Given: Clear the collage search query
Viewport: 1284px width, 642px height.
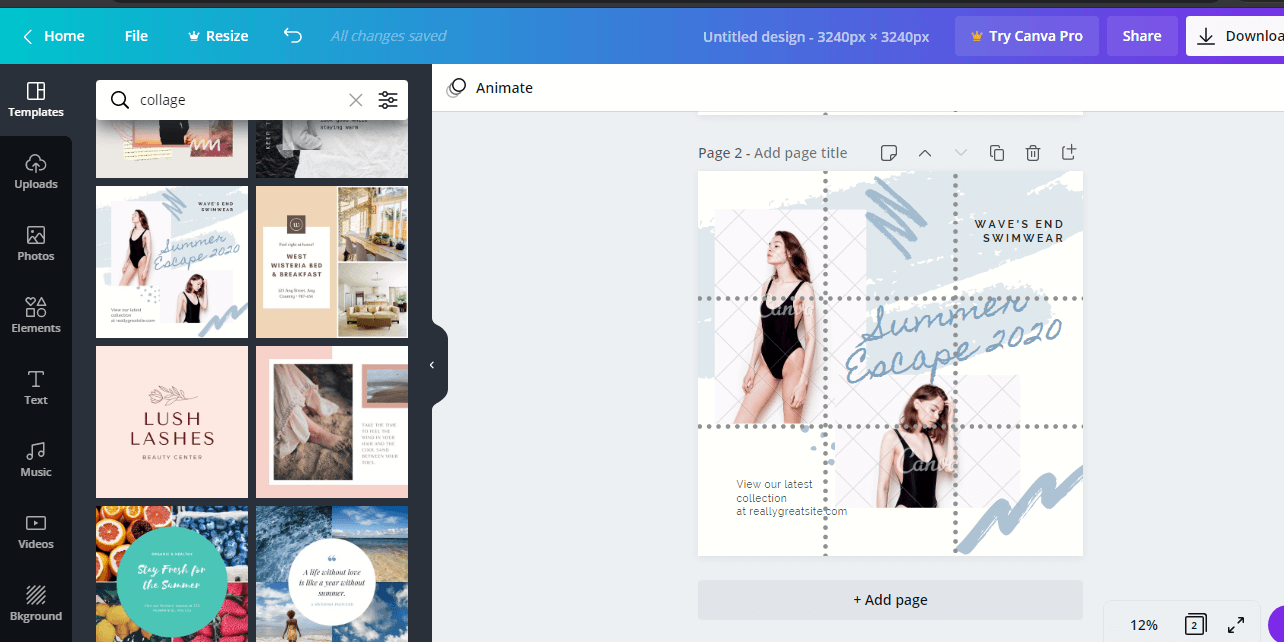Looking at the screenshot, I should pos(355,100).
